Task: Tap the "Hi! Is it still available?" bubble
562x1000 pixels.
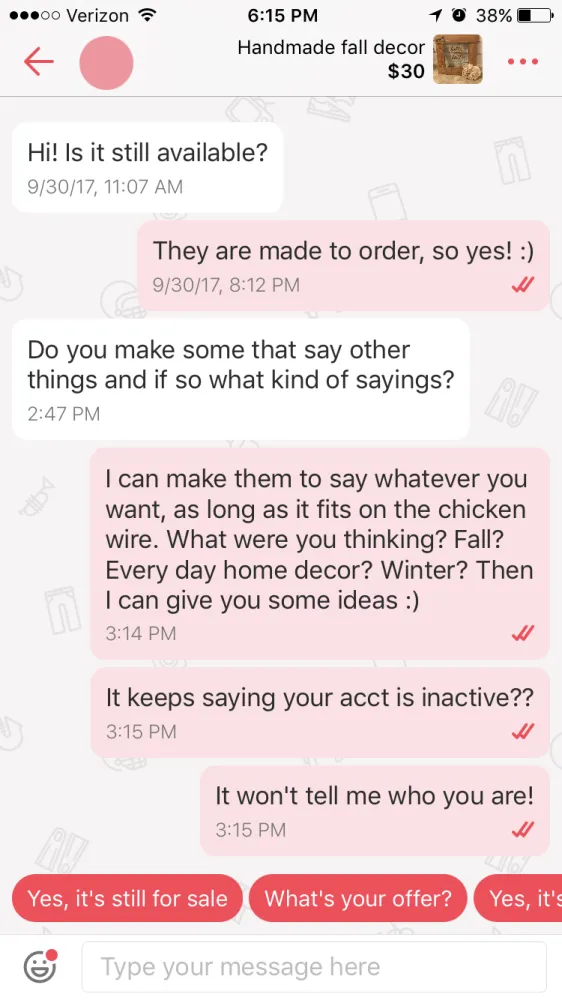Action: pyautogui.click(x=147, y=168)
